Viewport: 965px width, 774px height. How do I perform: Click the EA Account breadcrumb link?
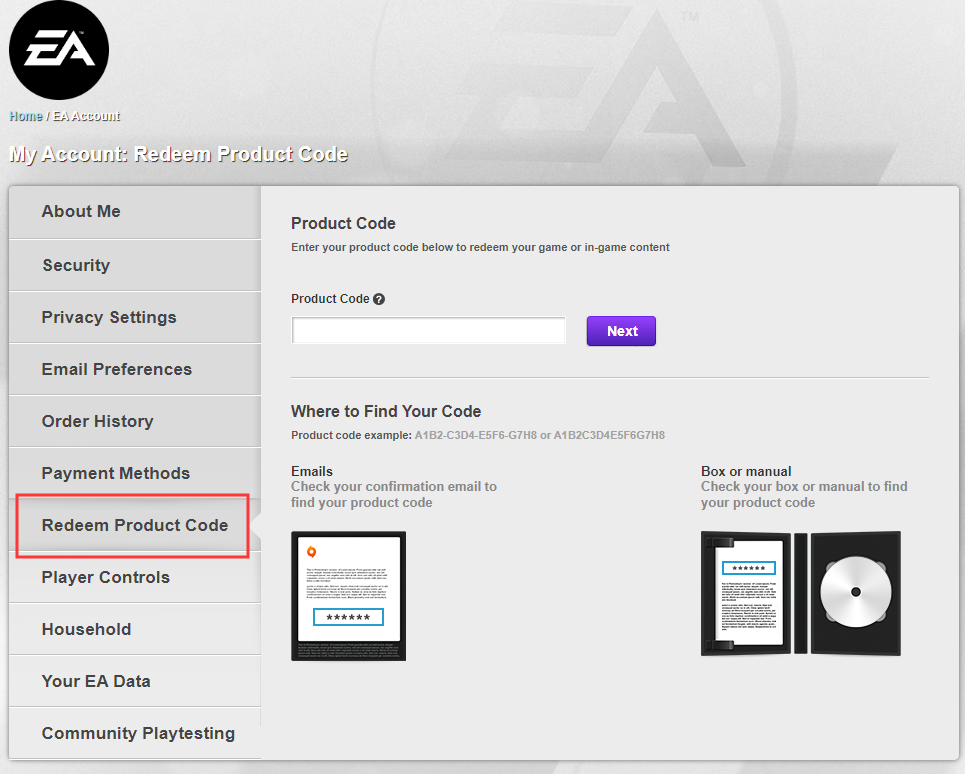coord(86,116)
